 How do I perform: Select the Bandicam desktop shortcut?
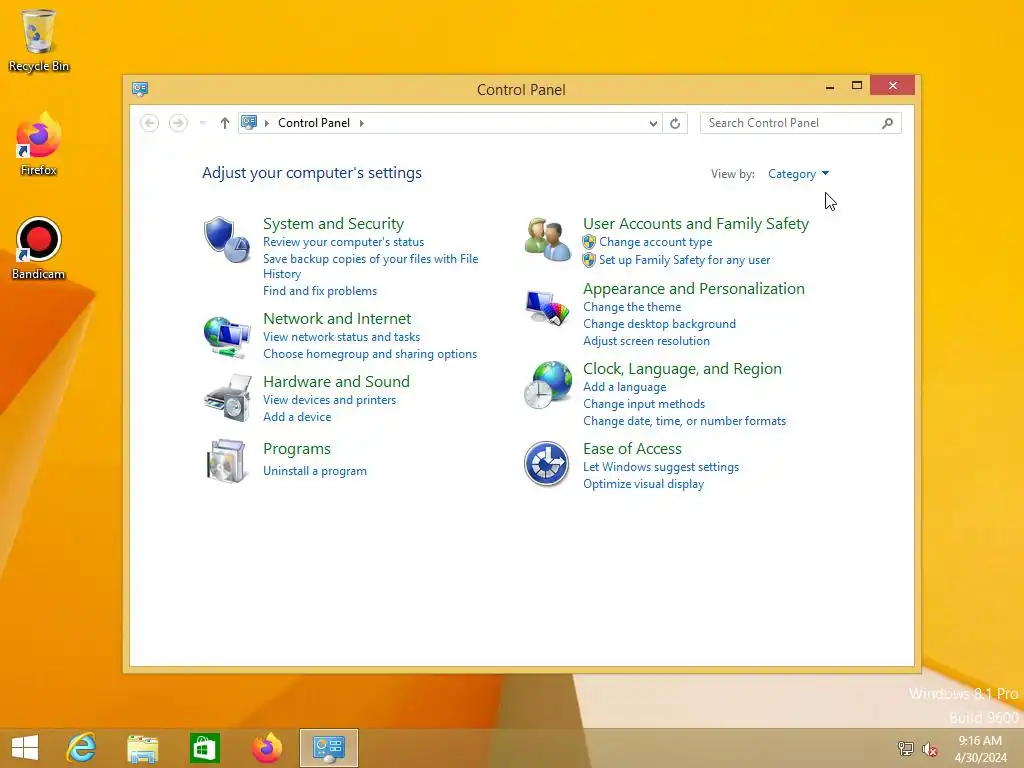[39, 249]
